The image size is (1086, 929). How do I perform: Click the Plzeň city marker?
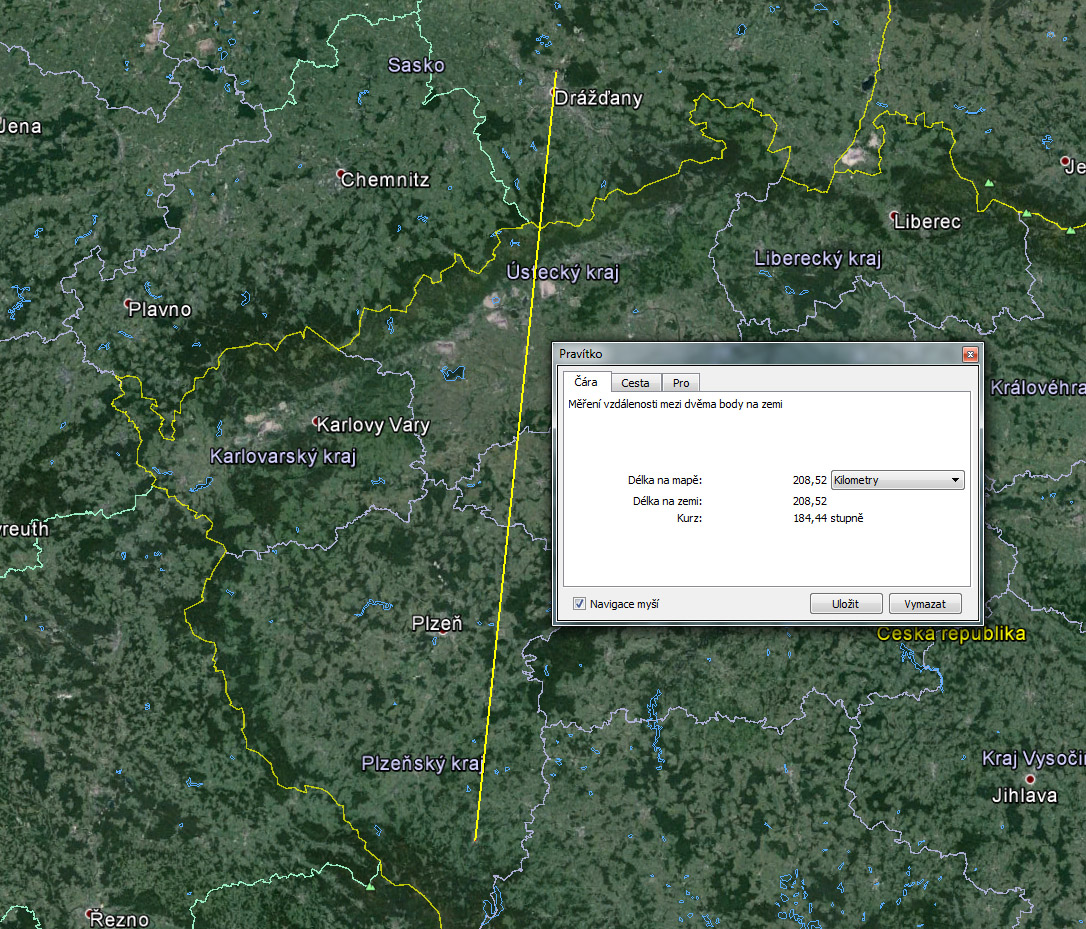tap(441, 632)
